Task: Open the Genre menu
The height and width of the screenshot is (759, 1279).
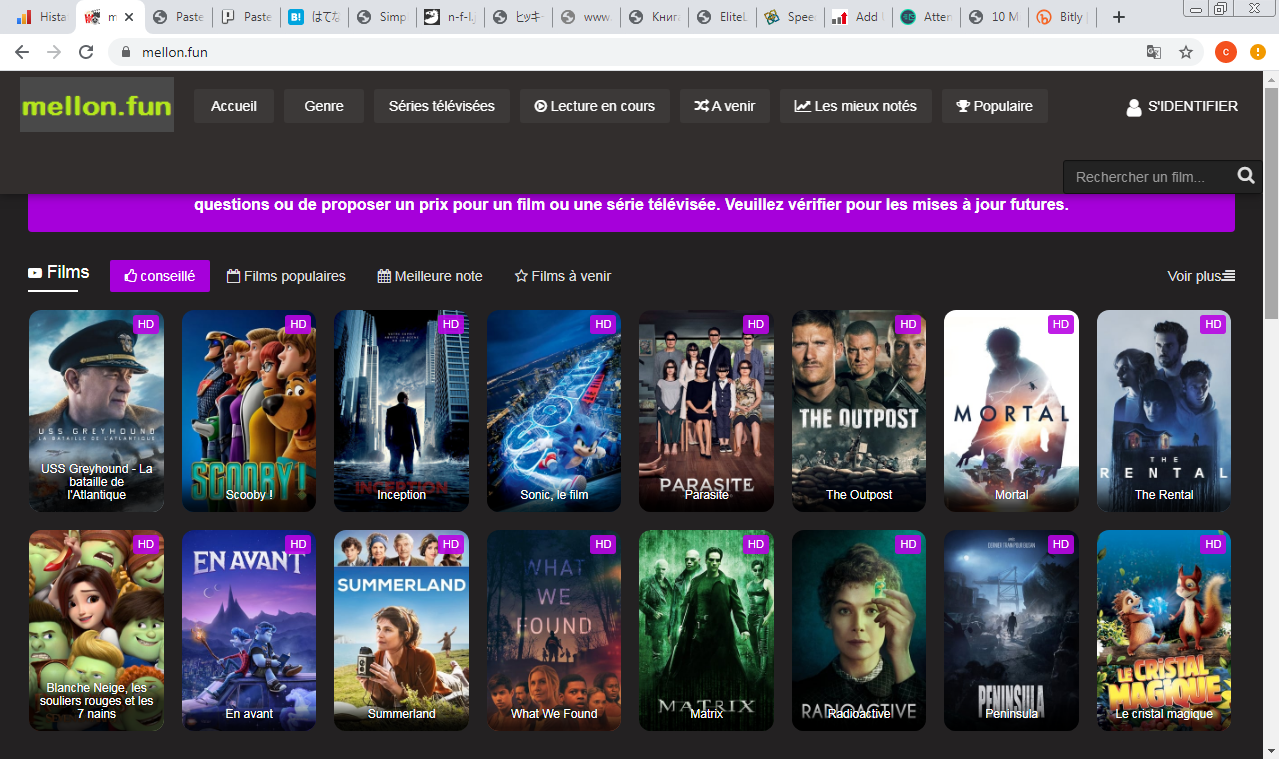Action: pyautogui.click(x=324, y=106)
